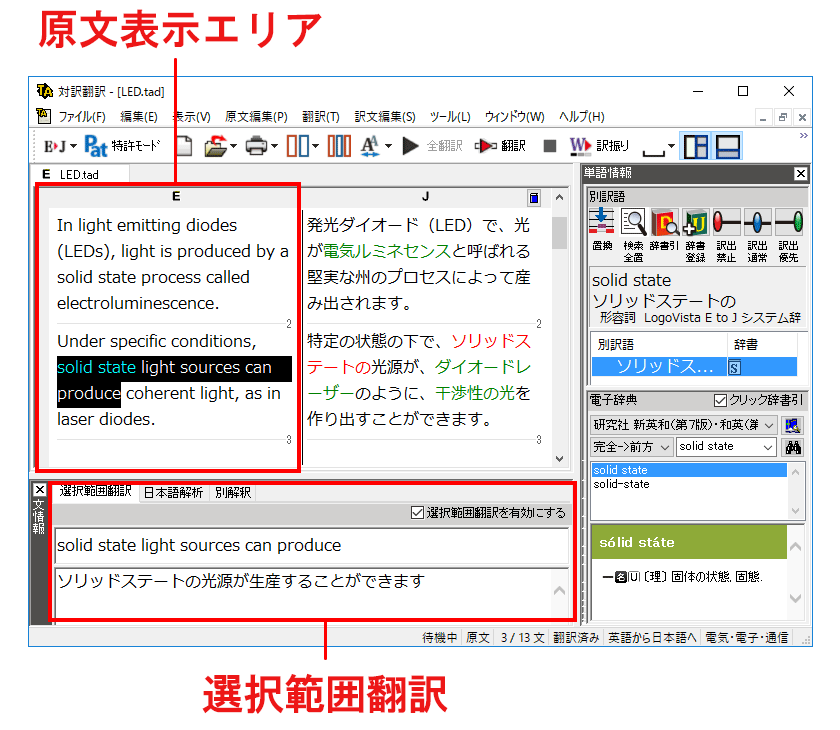Screen dimensions: 840x730
Task: Open the 編集(E) menu
Action: click(139, 117)
